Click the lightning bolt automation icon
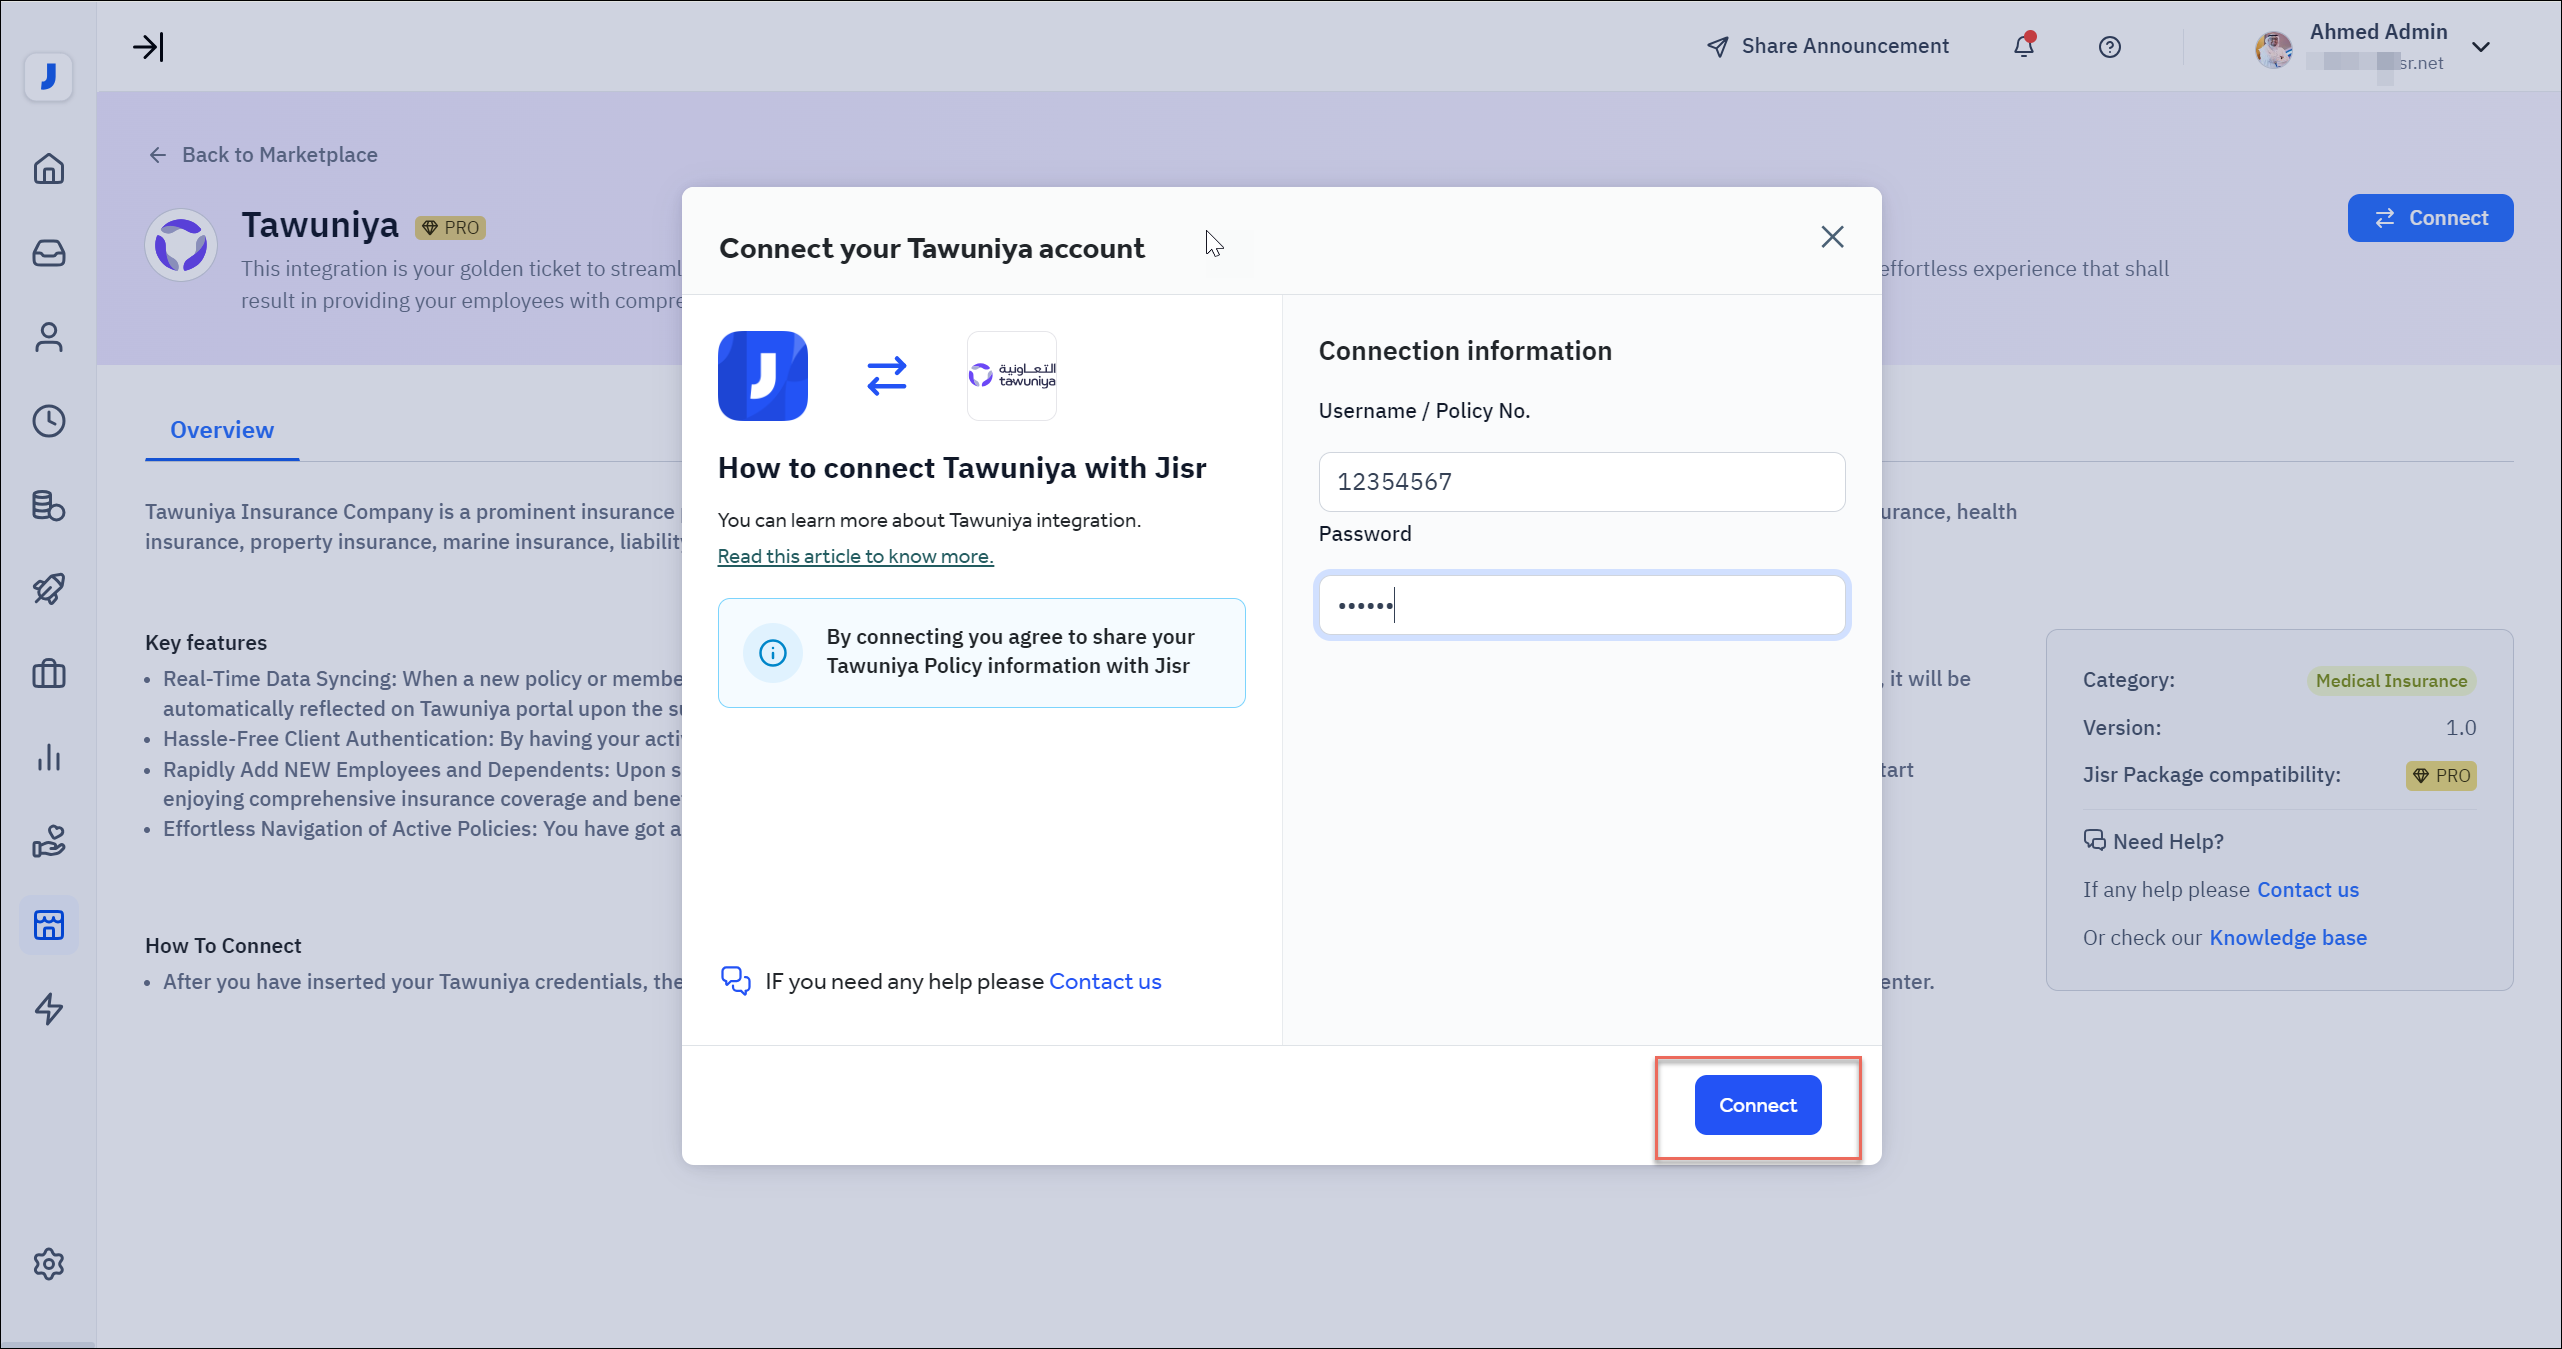Screen dimensions: 2562x1349 pos(48,1008)
